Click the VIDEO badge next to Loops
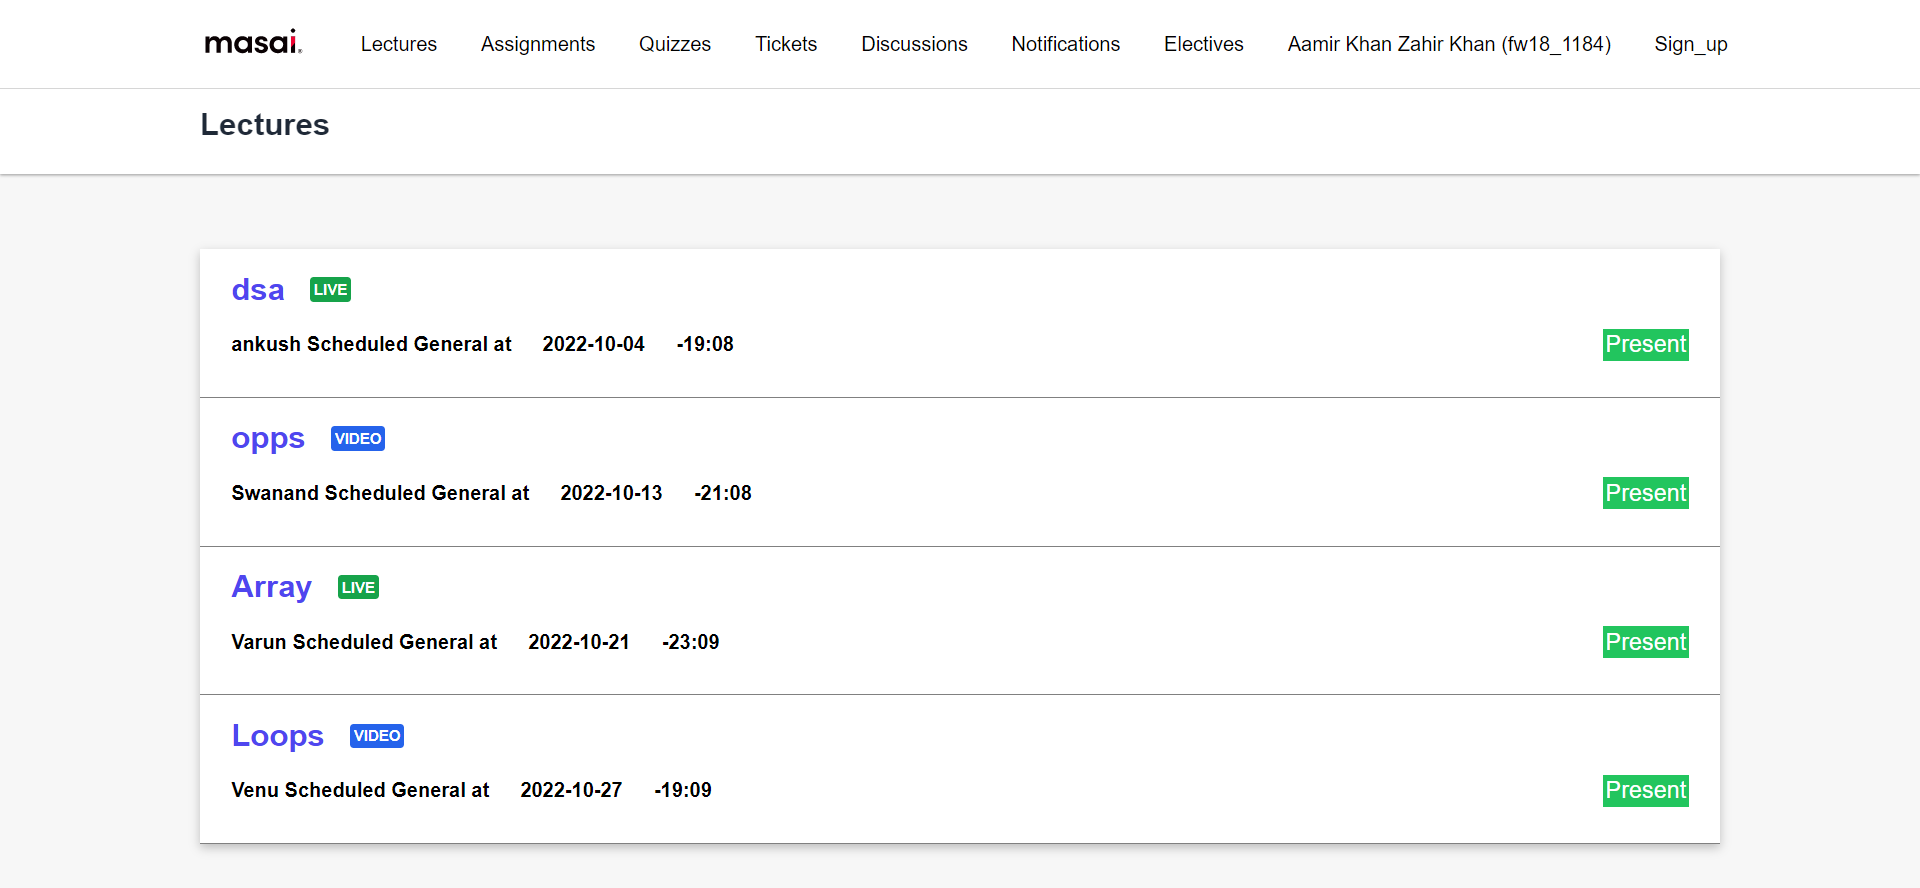 pos(377,736)
